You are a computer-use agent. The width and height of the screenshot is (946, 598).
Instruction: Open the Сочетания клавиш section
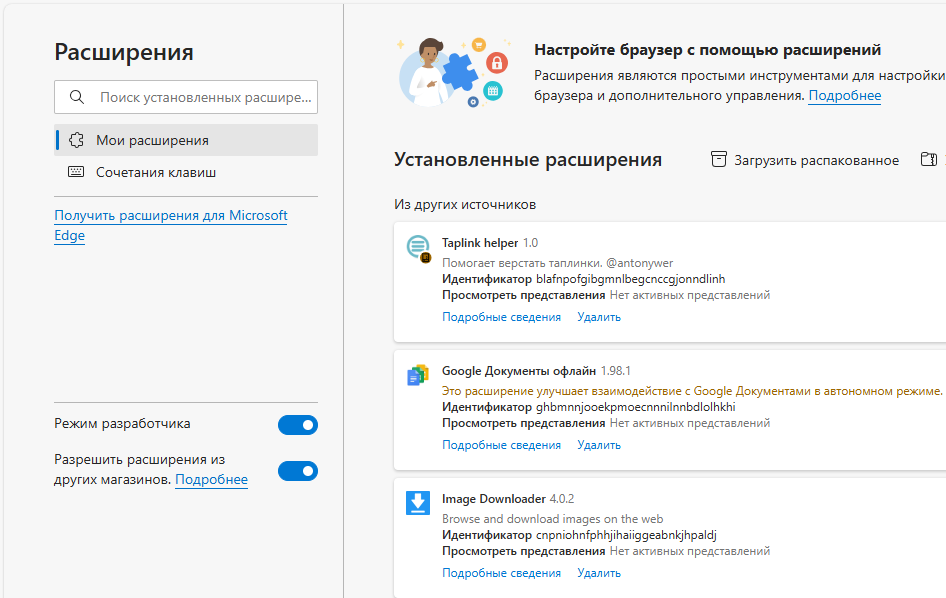tap(186, 172)
